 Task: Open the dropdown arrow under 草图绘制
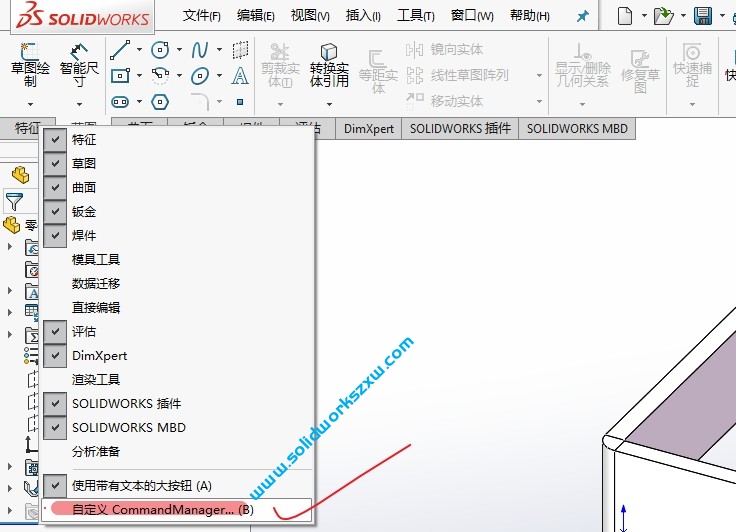point(30,104)
